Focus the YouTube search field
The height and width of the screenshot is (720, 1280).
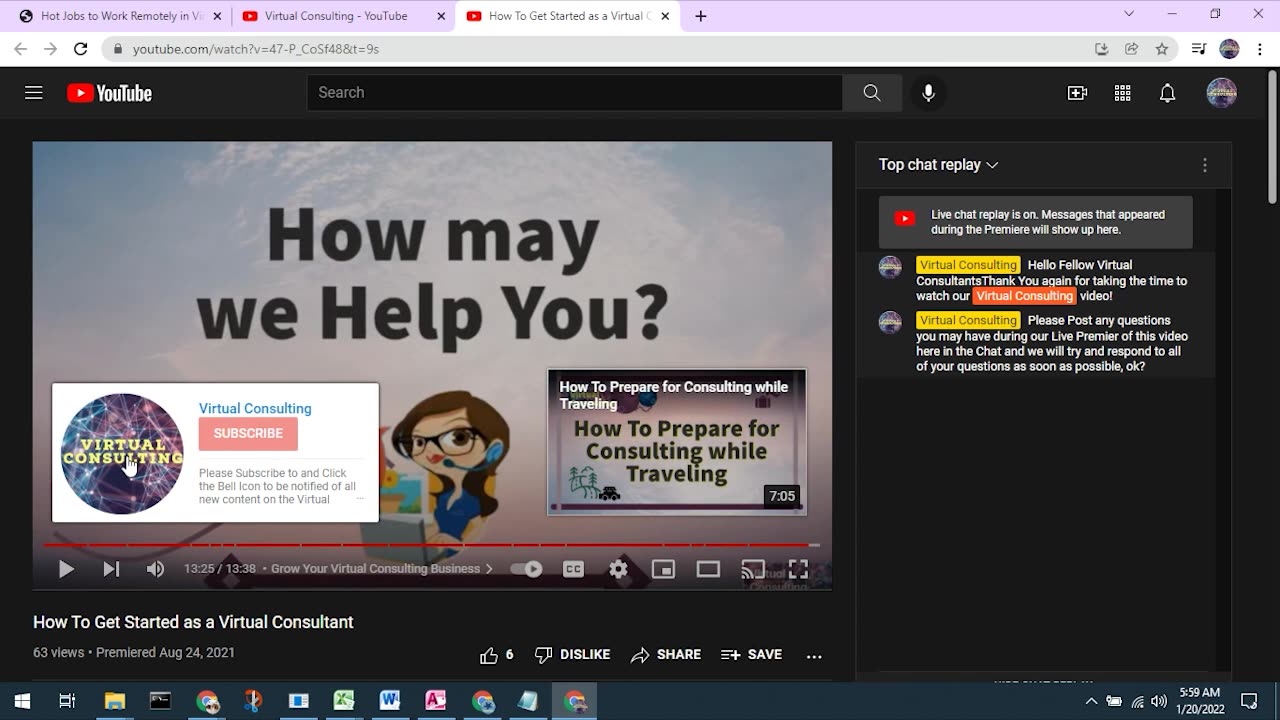click(x=575, y=93)
